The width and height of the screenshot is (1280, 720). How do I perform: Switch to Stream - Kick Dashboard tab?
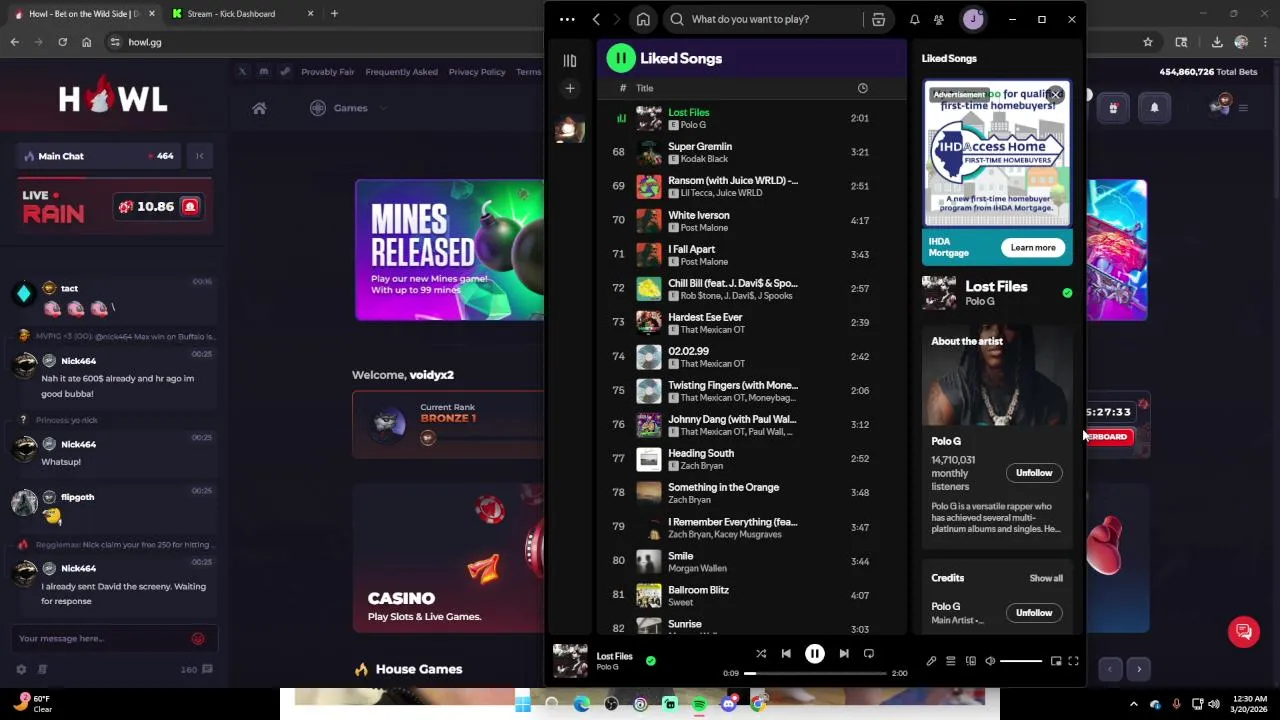pyautogui.click(x=243, y=14)
